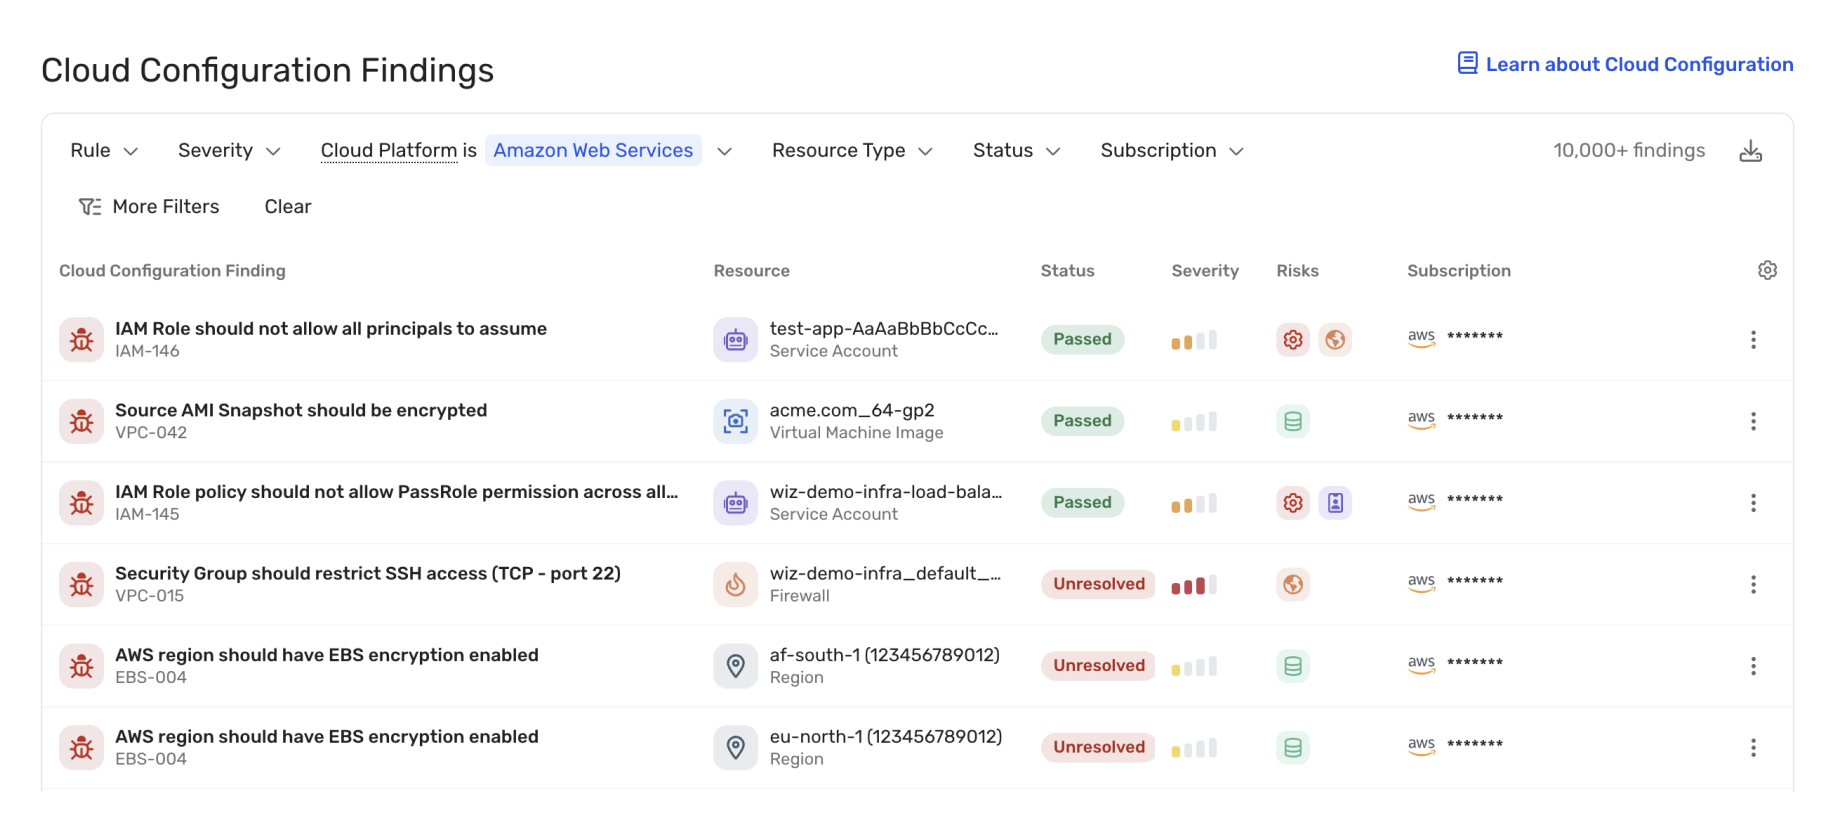Expand the Resource Type filter

coord(852,151)
